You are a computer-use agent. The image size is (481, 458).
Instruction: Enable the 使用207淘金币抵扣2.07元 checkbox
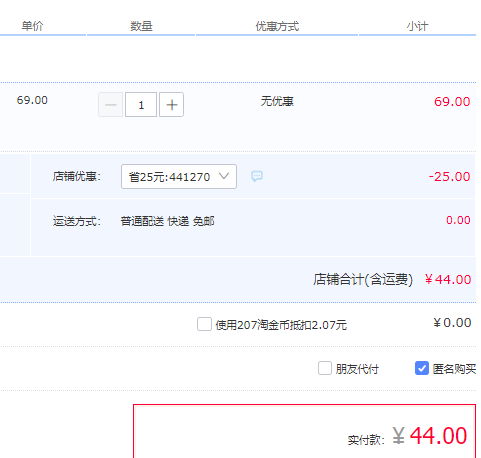204,324
